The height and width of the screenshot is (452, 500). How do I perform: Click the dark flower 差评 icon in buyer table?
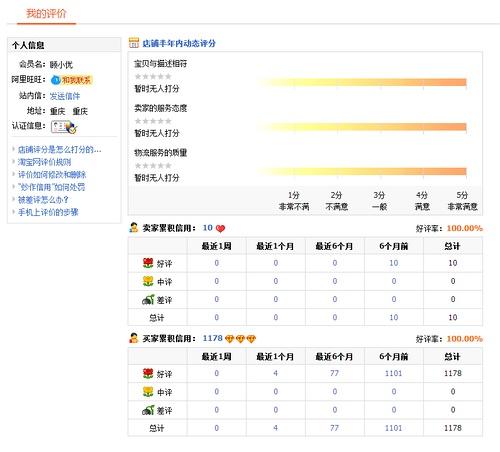[x=148, y=410]
